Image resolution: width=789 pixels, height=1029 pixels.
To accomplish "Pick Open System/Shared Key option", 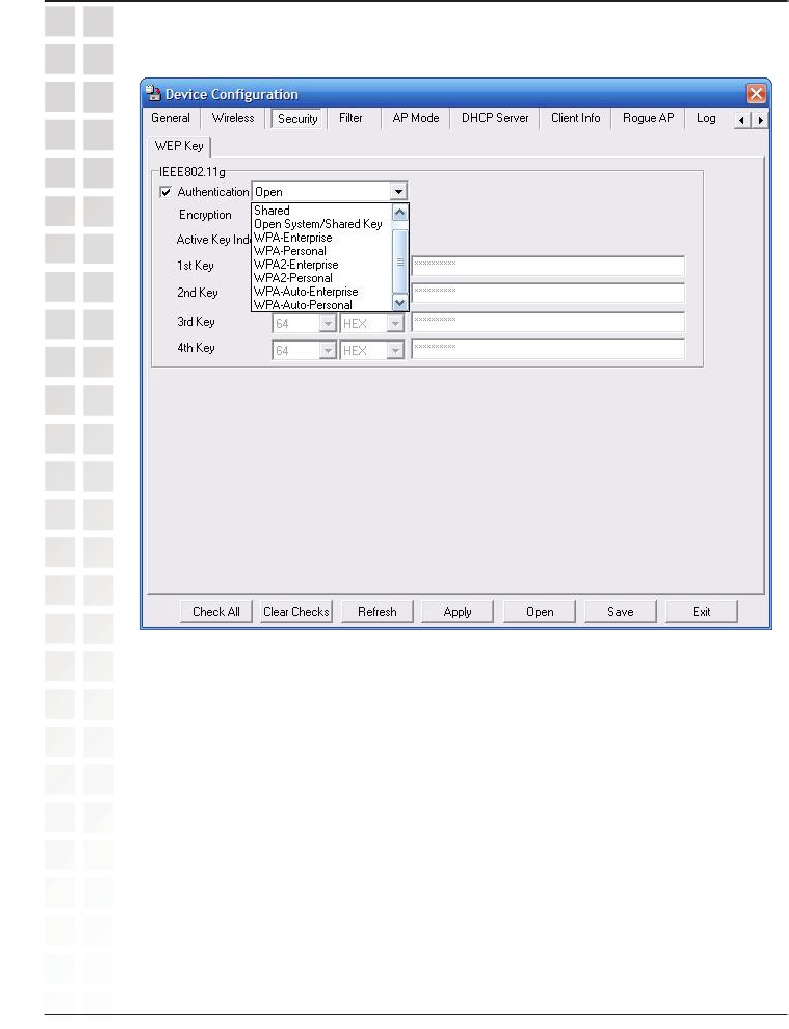I will click(318, 225).
